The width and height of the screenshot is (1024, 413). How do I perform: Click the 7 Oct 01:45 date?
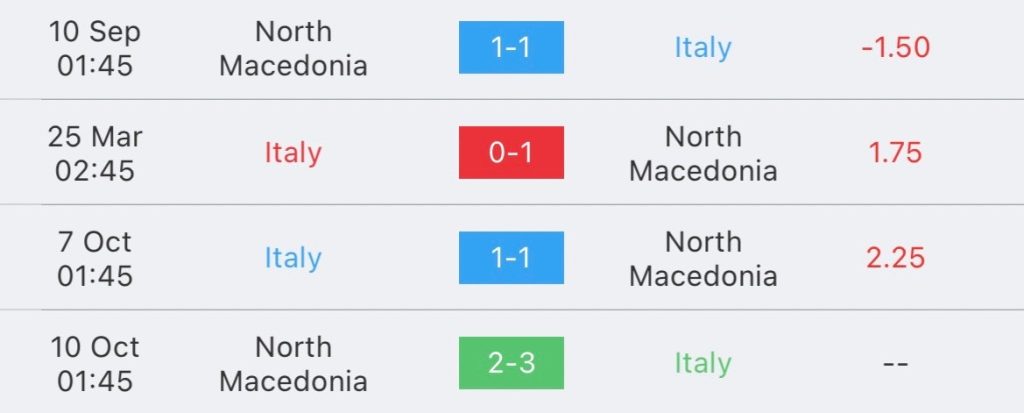point(95,259)
